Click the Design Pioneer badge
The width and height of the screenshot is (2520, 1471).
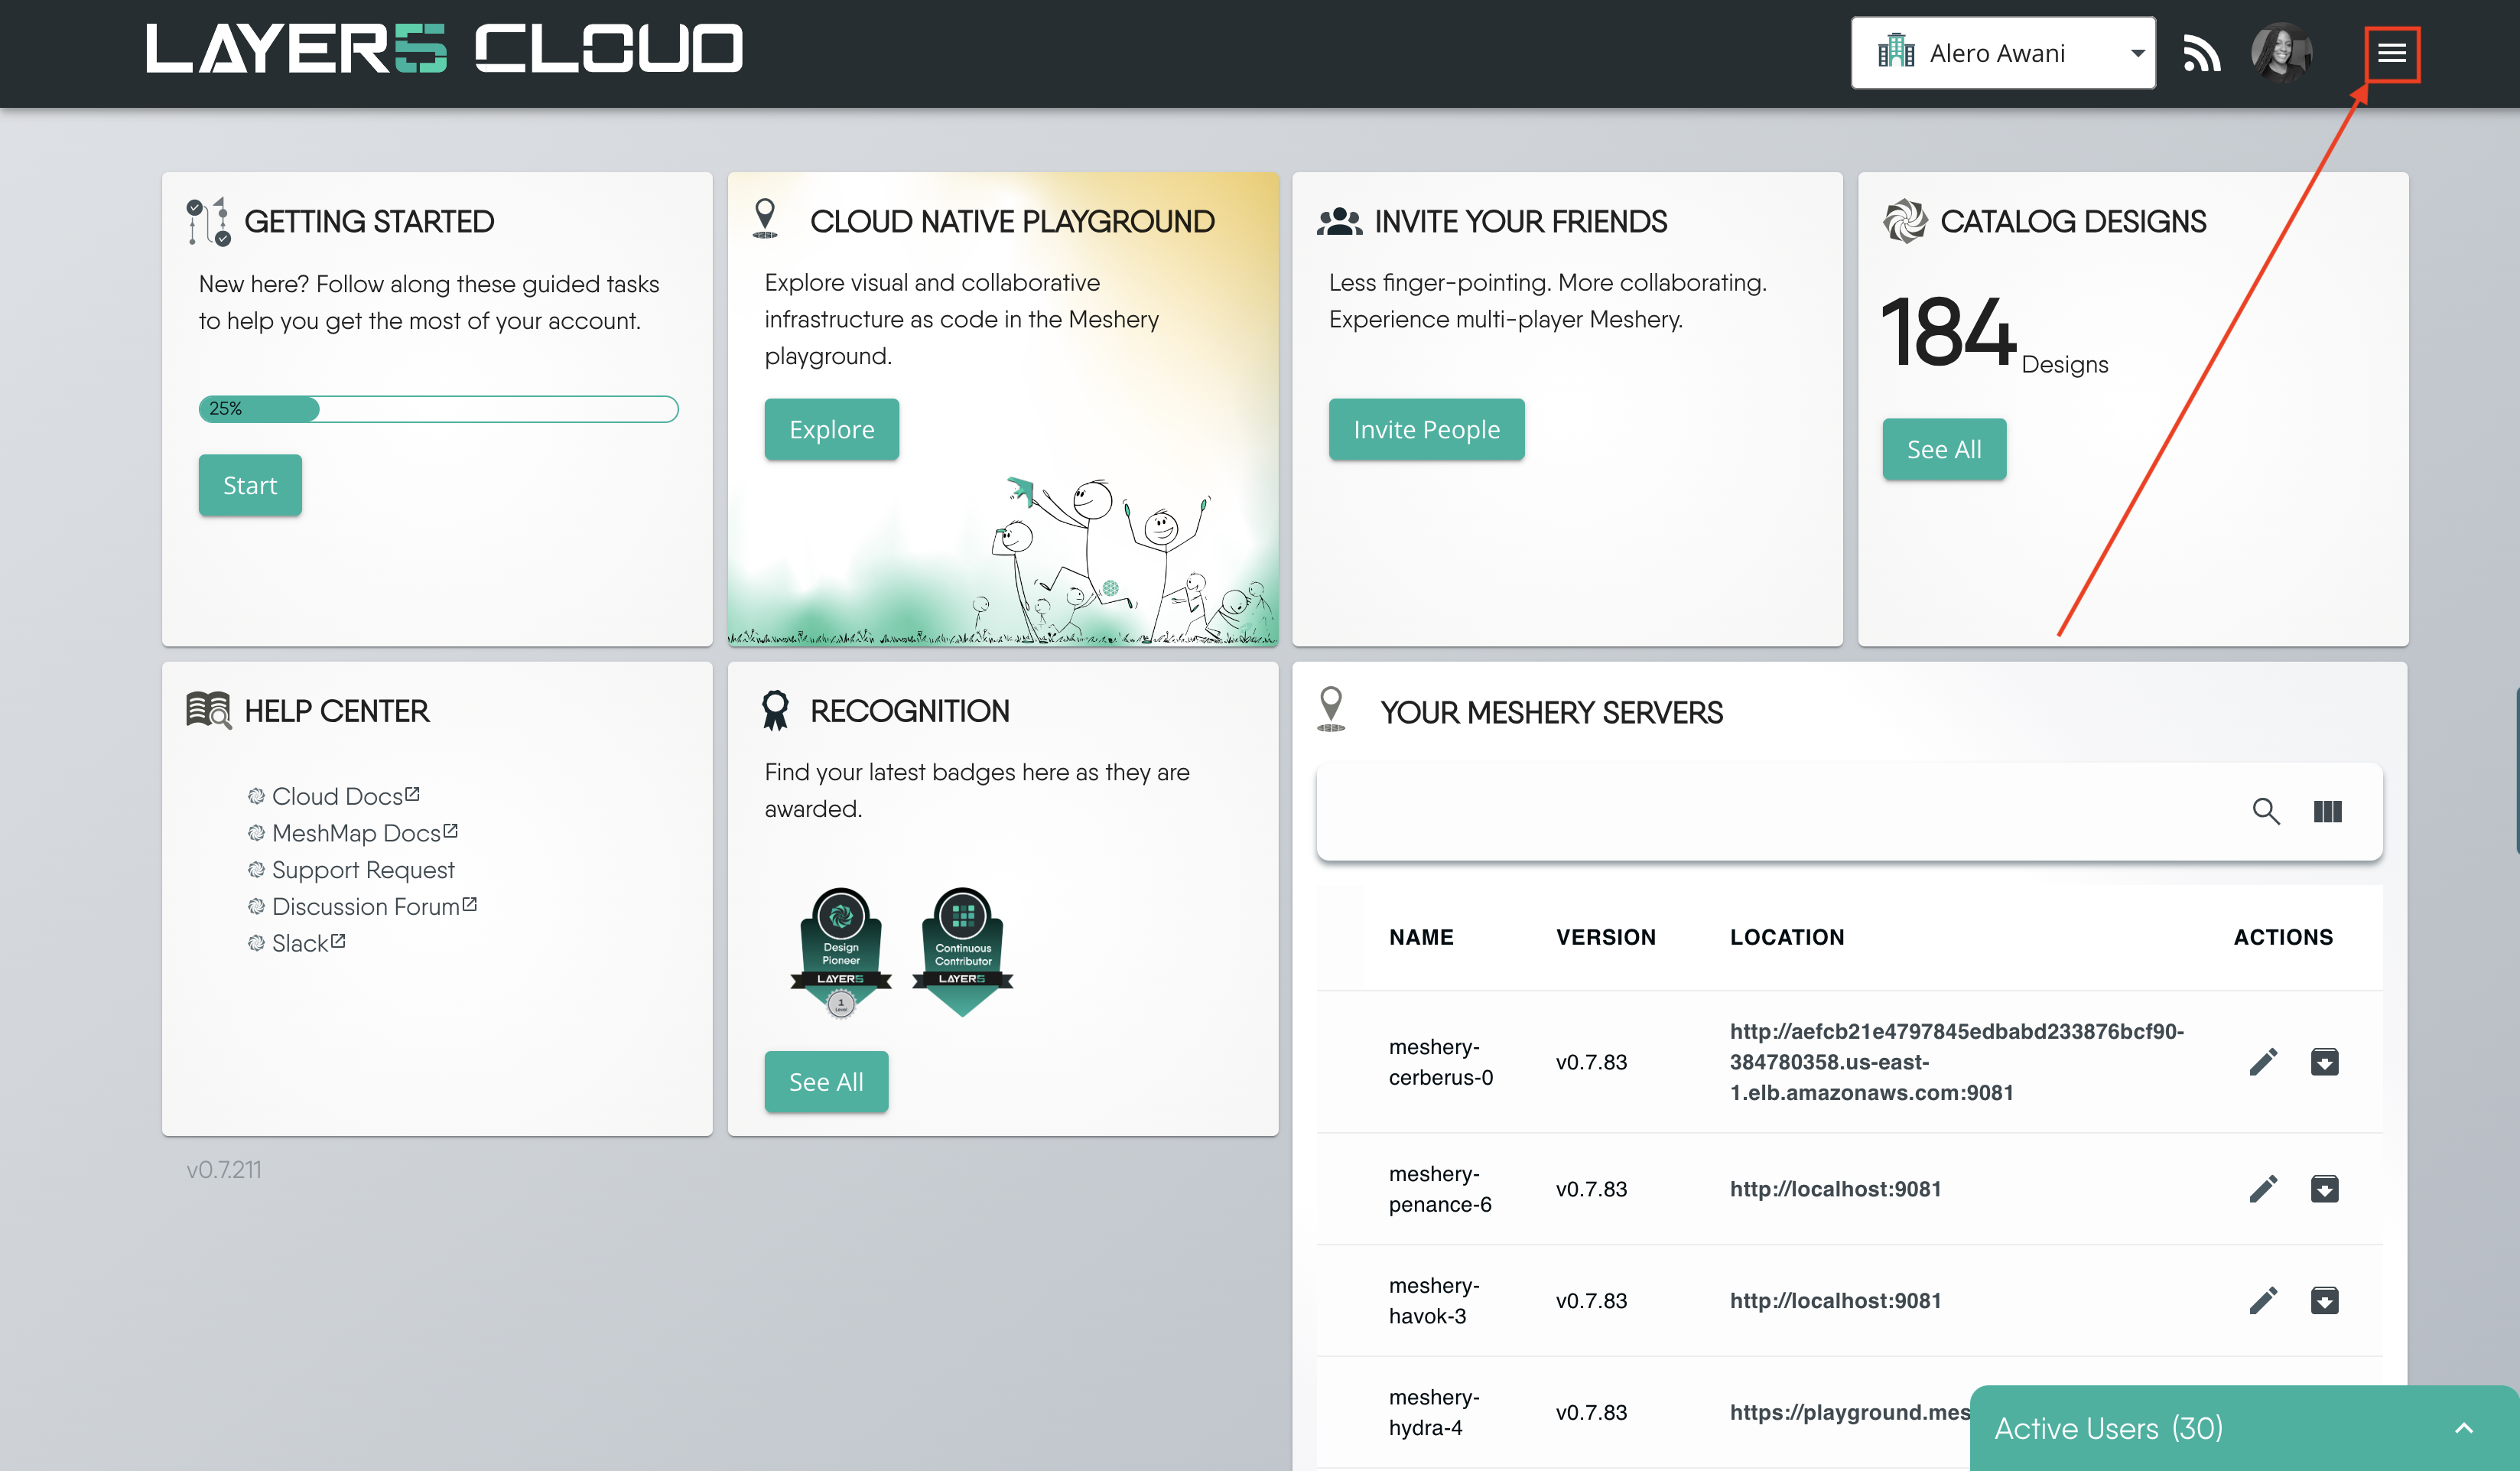click(840, 951)
